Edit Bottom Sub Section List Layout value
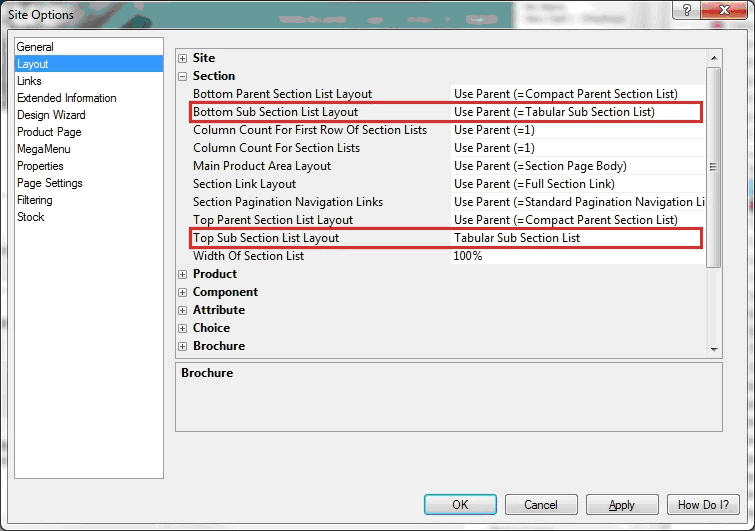The width and height of the screenshot is (755, 531). pyautogui.click(x=575, y=112)
